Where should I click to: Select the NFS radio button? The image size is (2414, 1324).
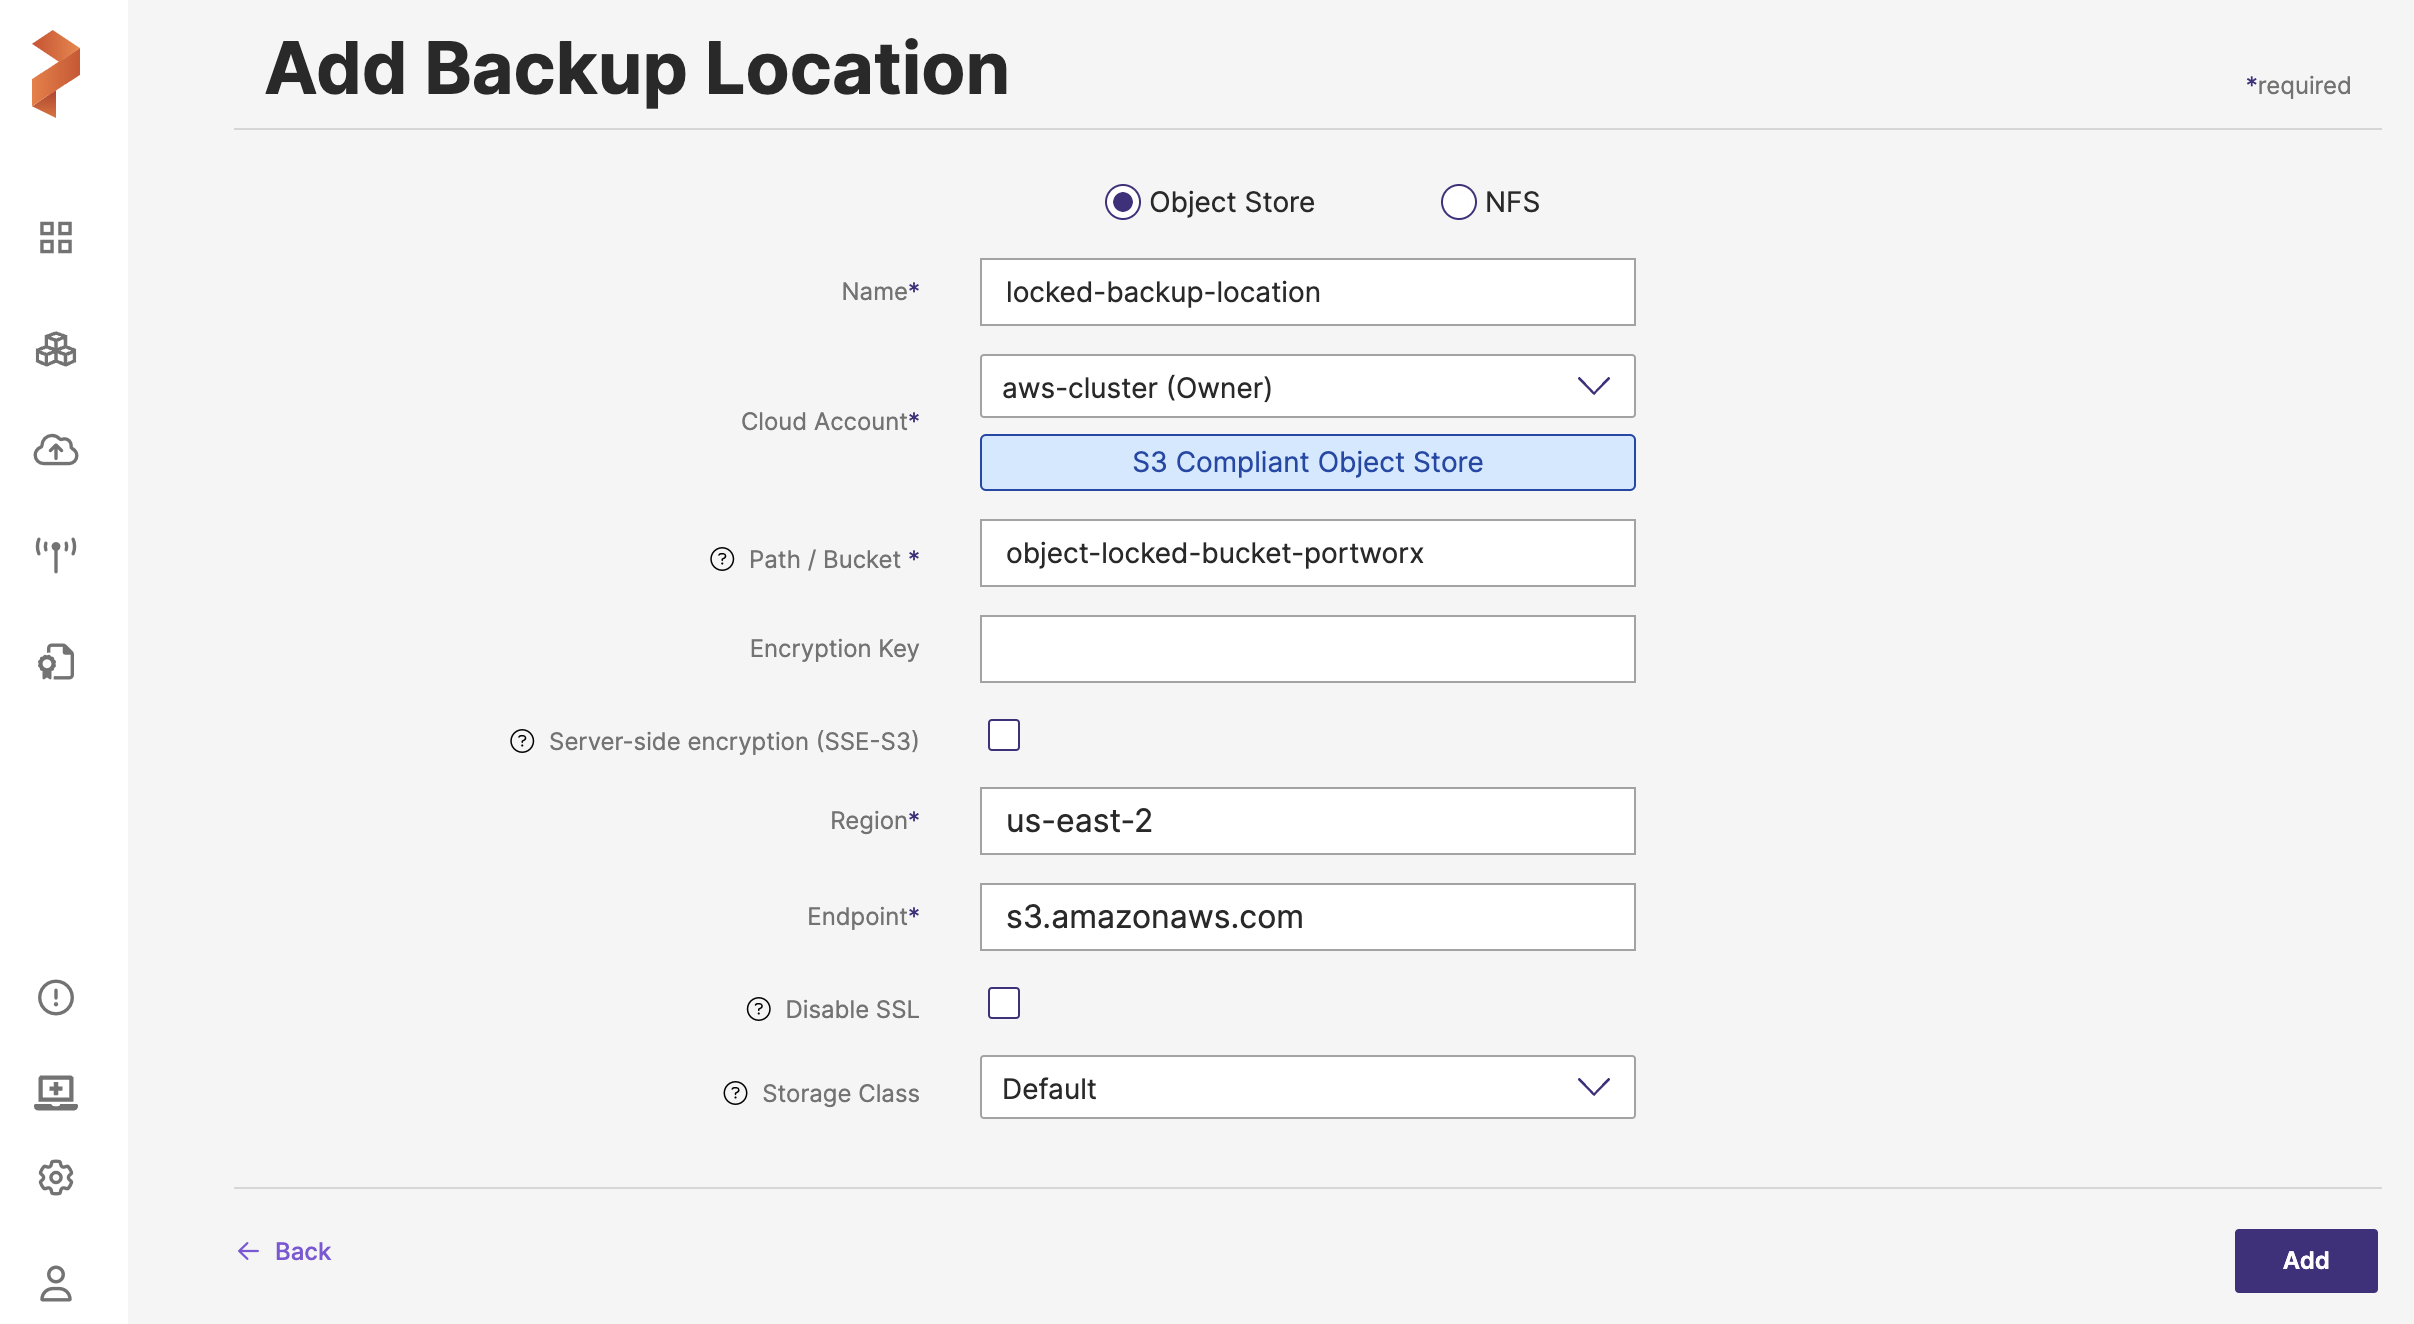pyautogui.click(x=1458, y=202)
